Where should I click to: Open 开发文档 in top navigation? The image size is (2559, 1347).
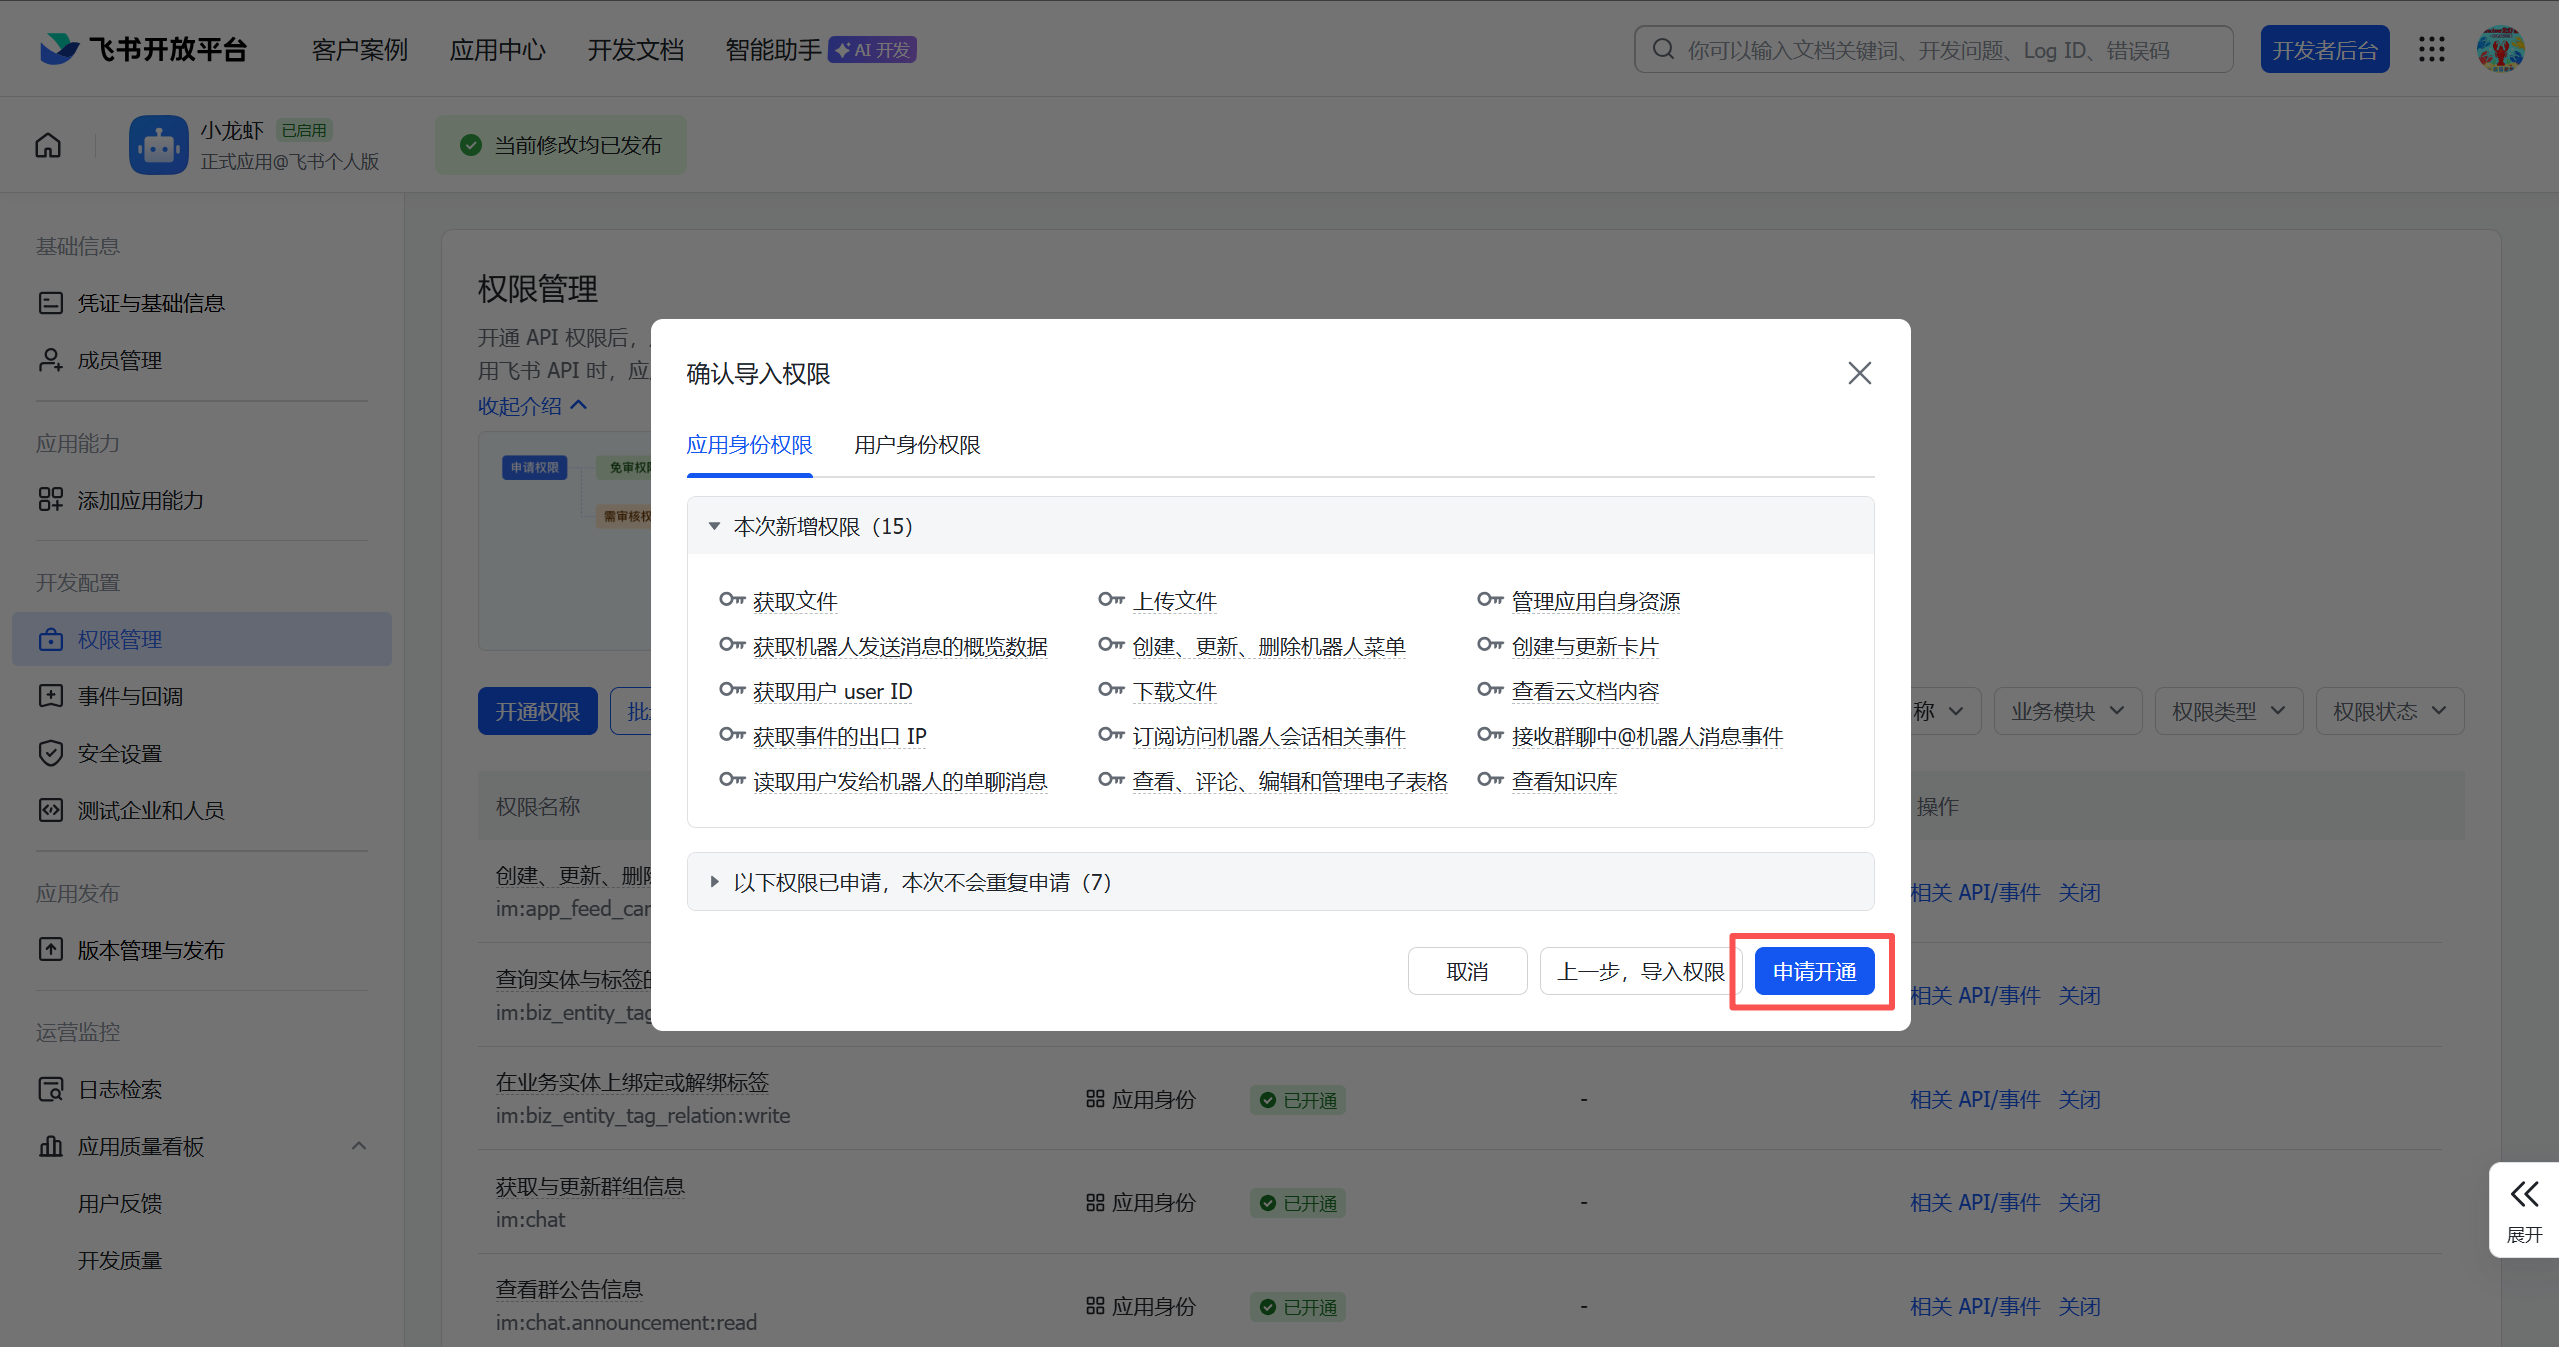click(635, 50)
